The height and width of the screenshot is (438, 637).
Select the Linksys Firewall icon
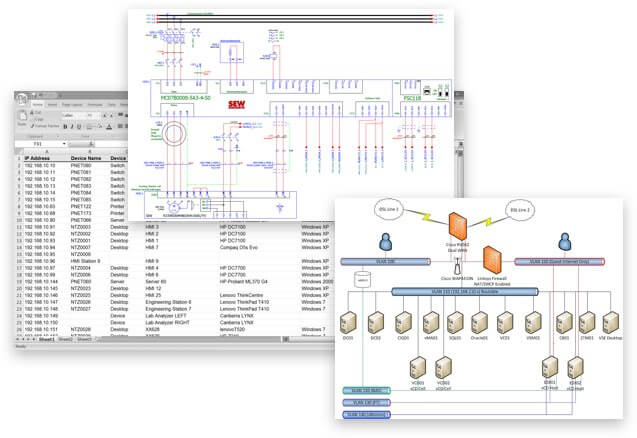(x=492, y=260)
